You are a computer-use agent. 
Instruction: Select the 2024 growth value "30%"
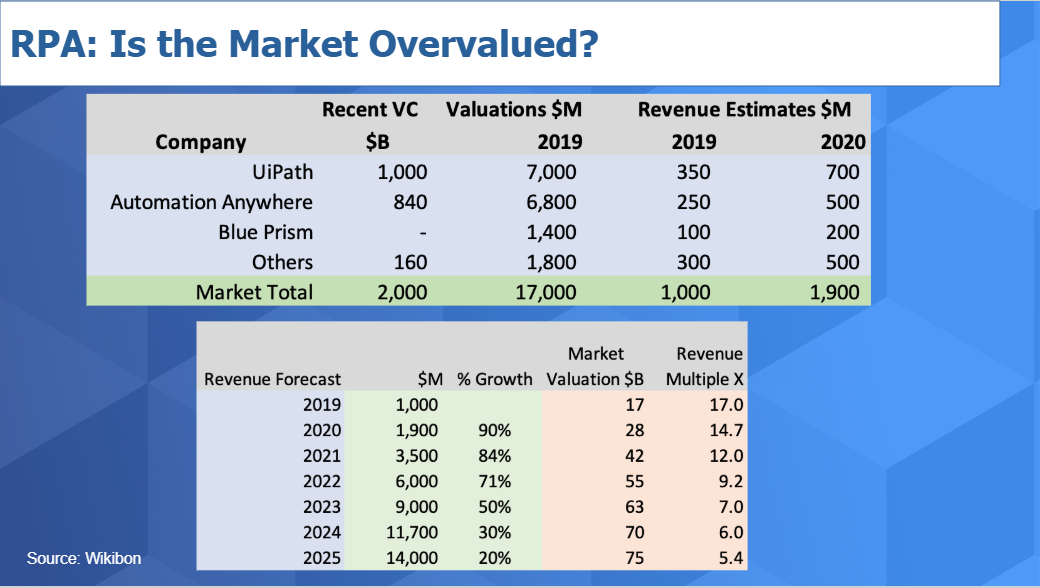tap(494, 532)
